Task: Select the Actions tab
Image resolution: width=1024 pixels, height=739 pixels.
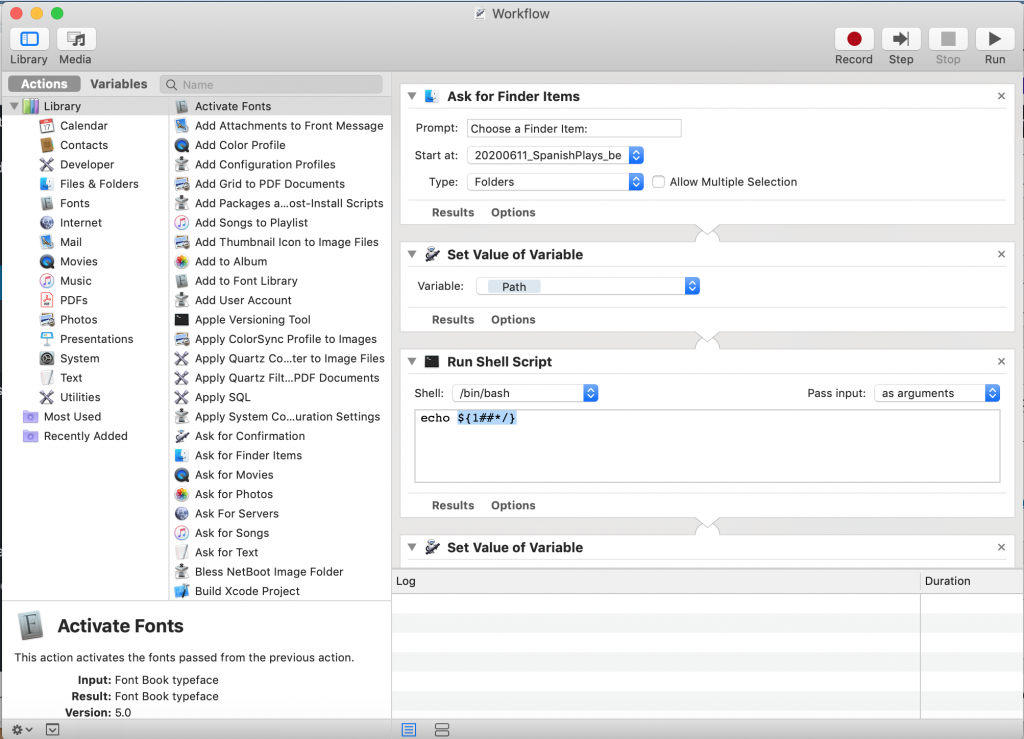Action: (x=45, y=84)
